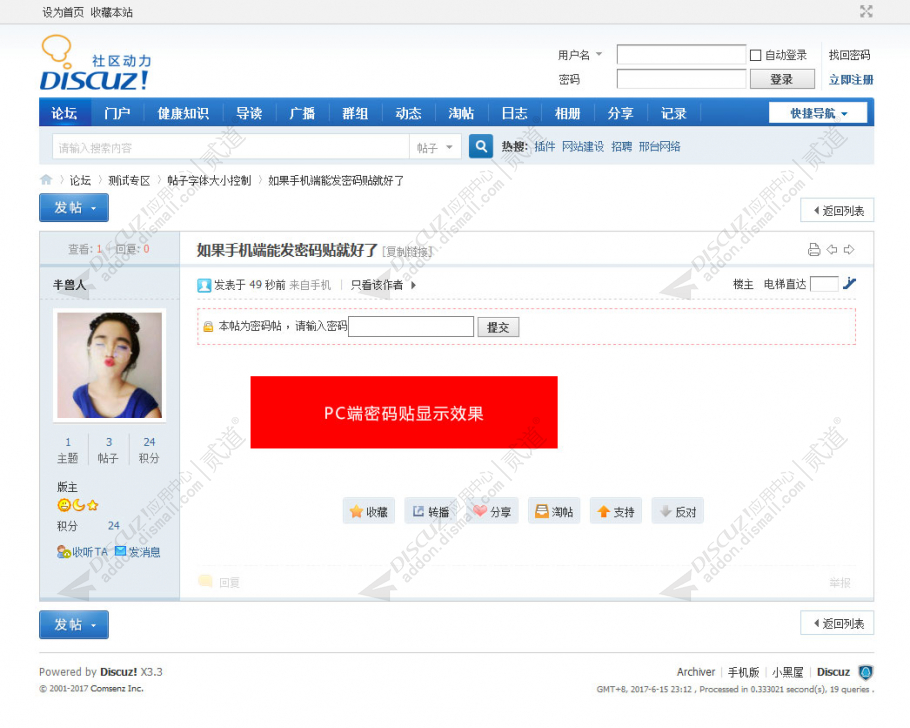Open the 健康知识 nav tab
910x728 pixels.
183,113
